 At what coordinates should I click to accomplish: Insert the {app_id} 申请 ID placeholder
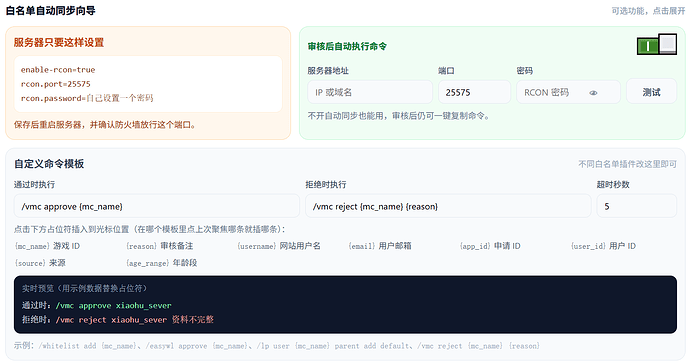tap(490, 246)
